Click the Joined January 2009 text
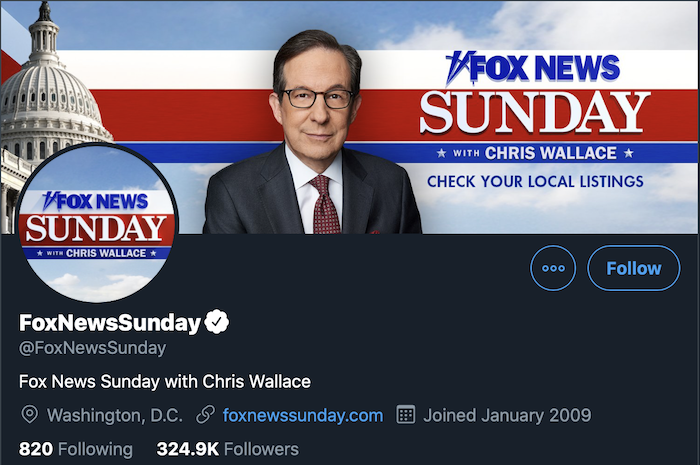The image size is (700, 465). point(507,415)
